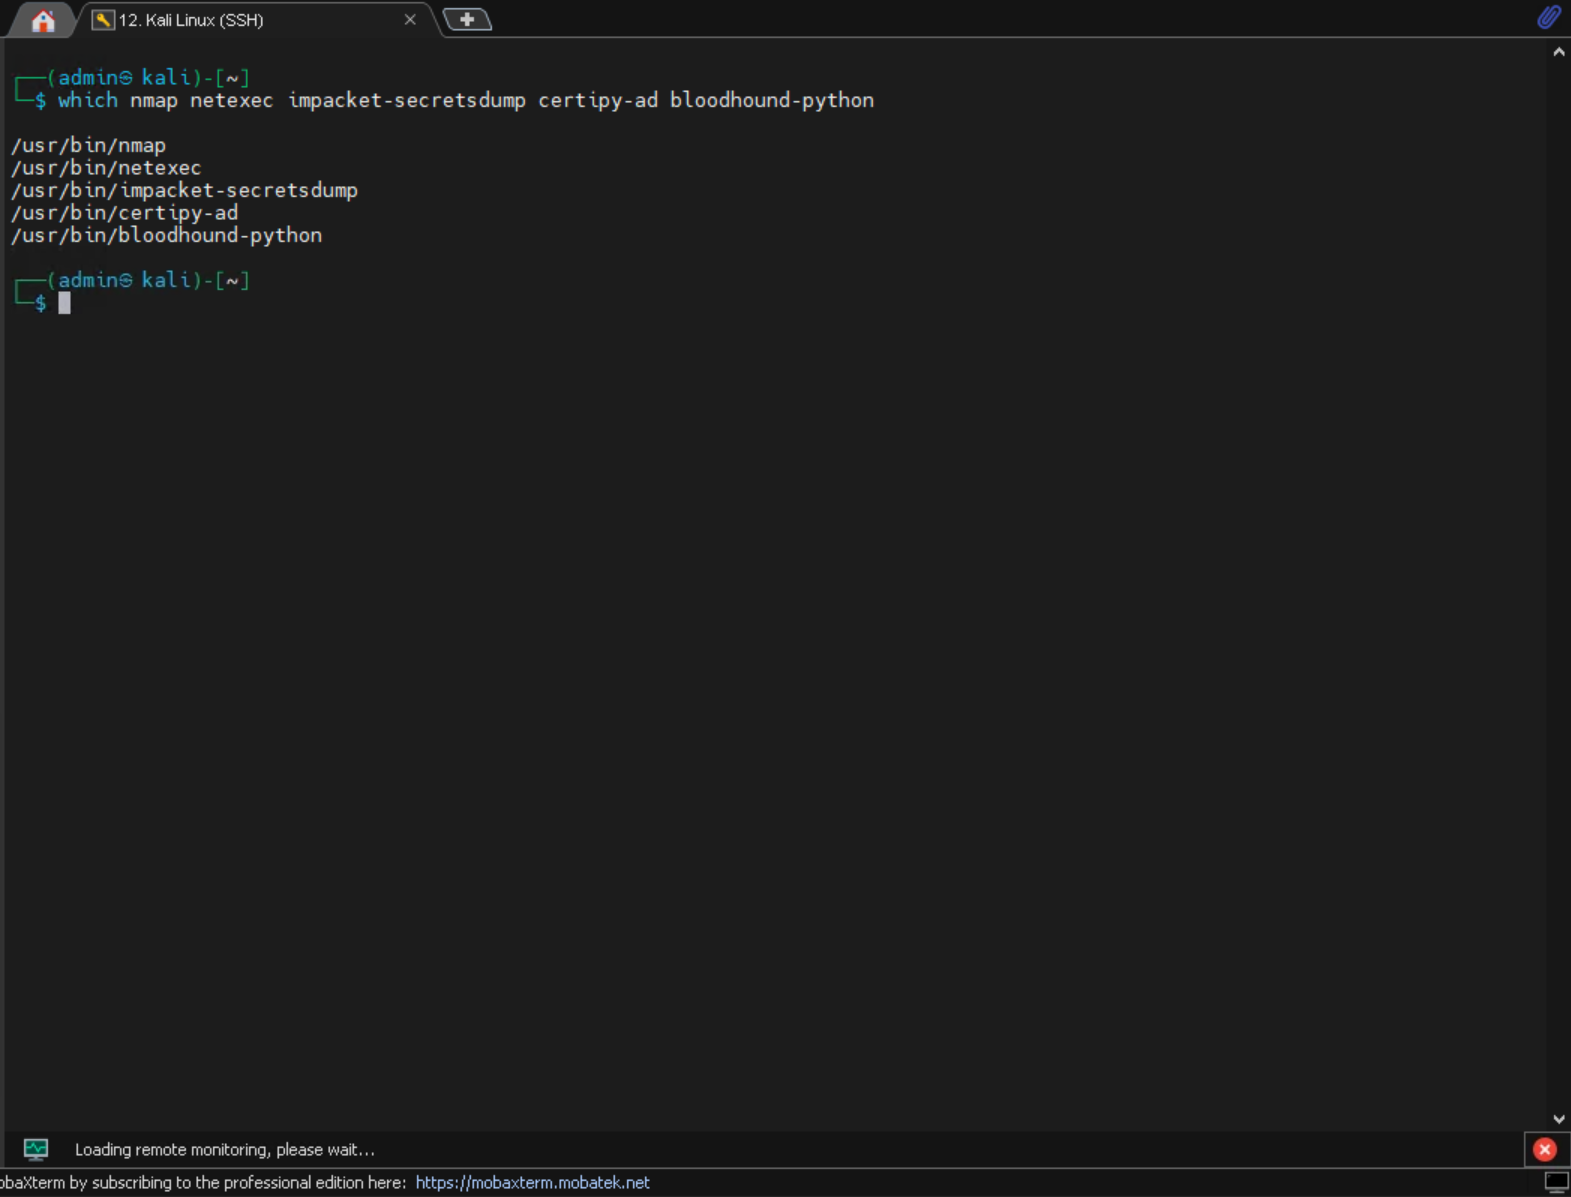
Task: Close the remote monitoring bar
Action: [1545, 1150]
